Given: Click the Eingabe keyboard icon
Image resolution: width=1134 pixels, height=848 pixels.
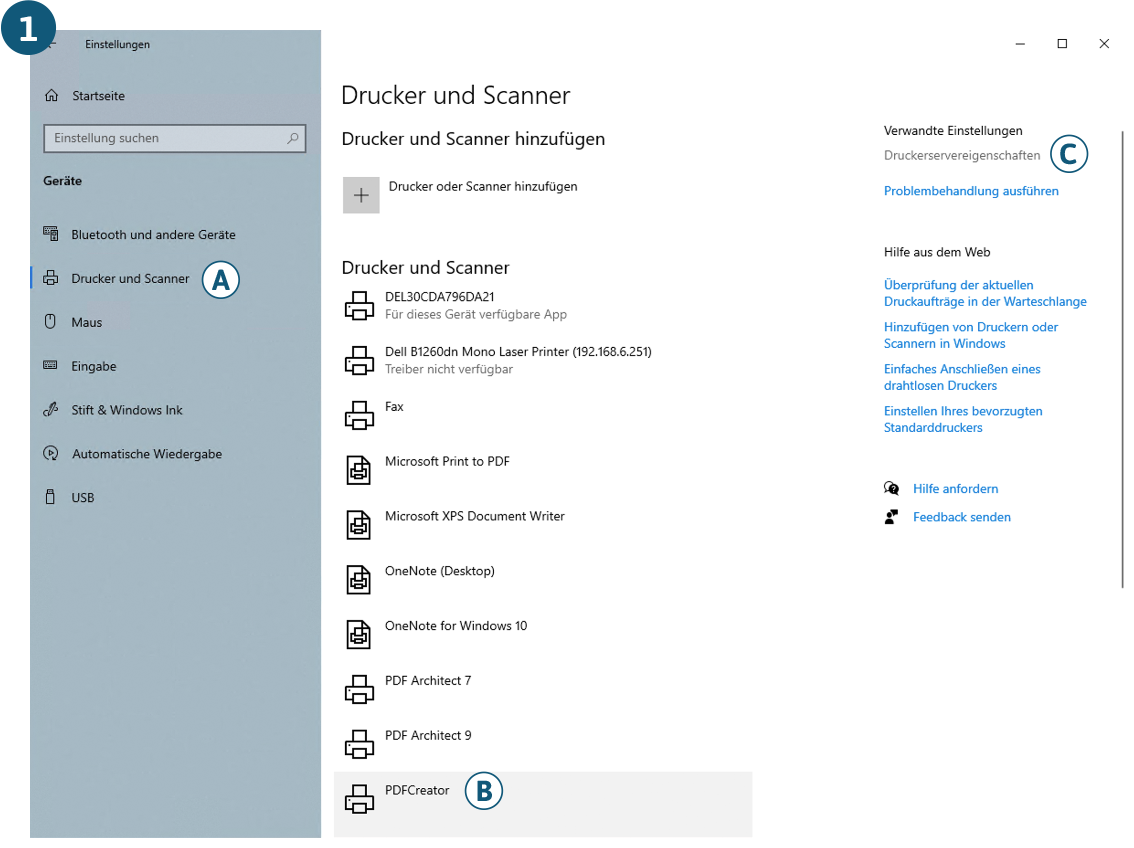Looking at the screenshot, I should 50,365.
